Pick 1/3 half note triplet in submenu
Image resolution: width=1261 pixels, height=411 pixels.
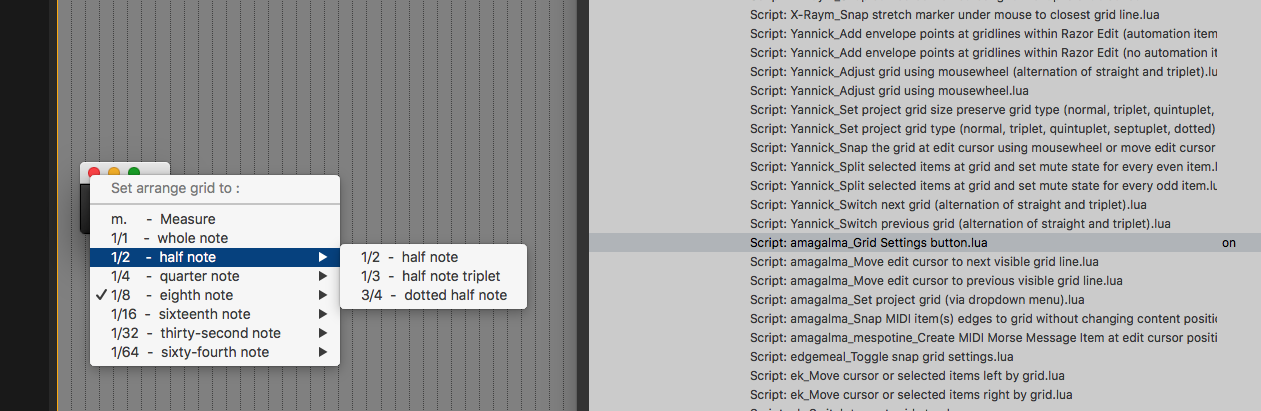click(x=430, y=276)
